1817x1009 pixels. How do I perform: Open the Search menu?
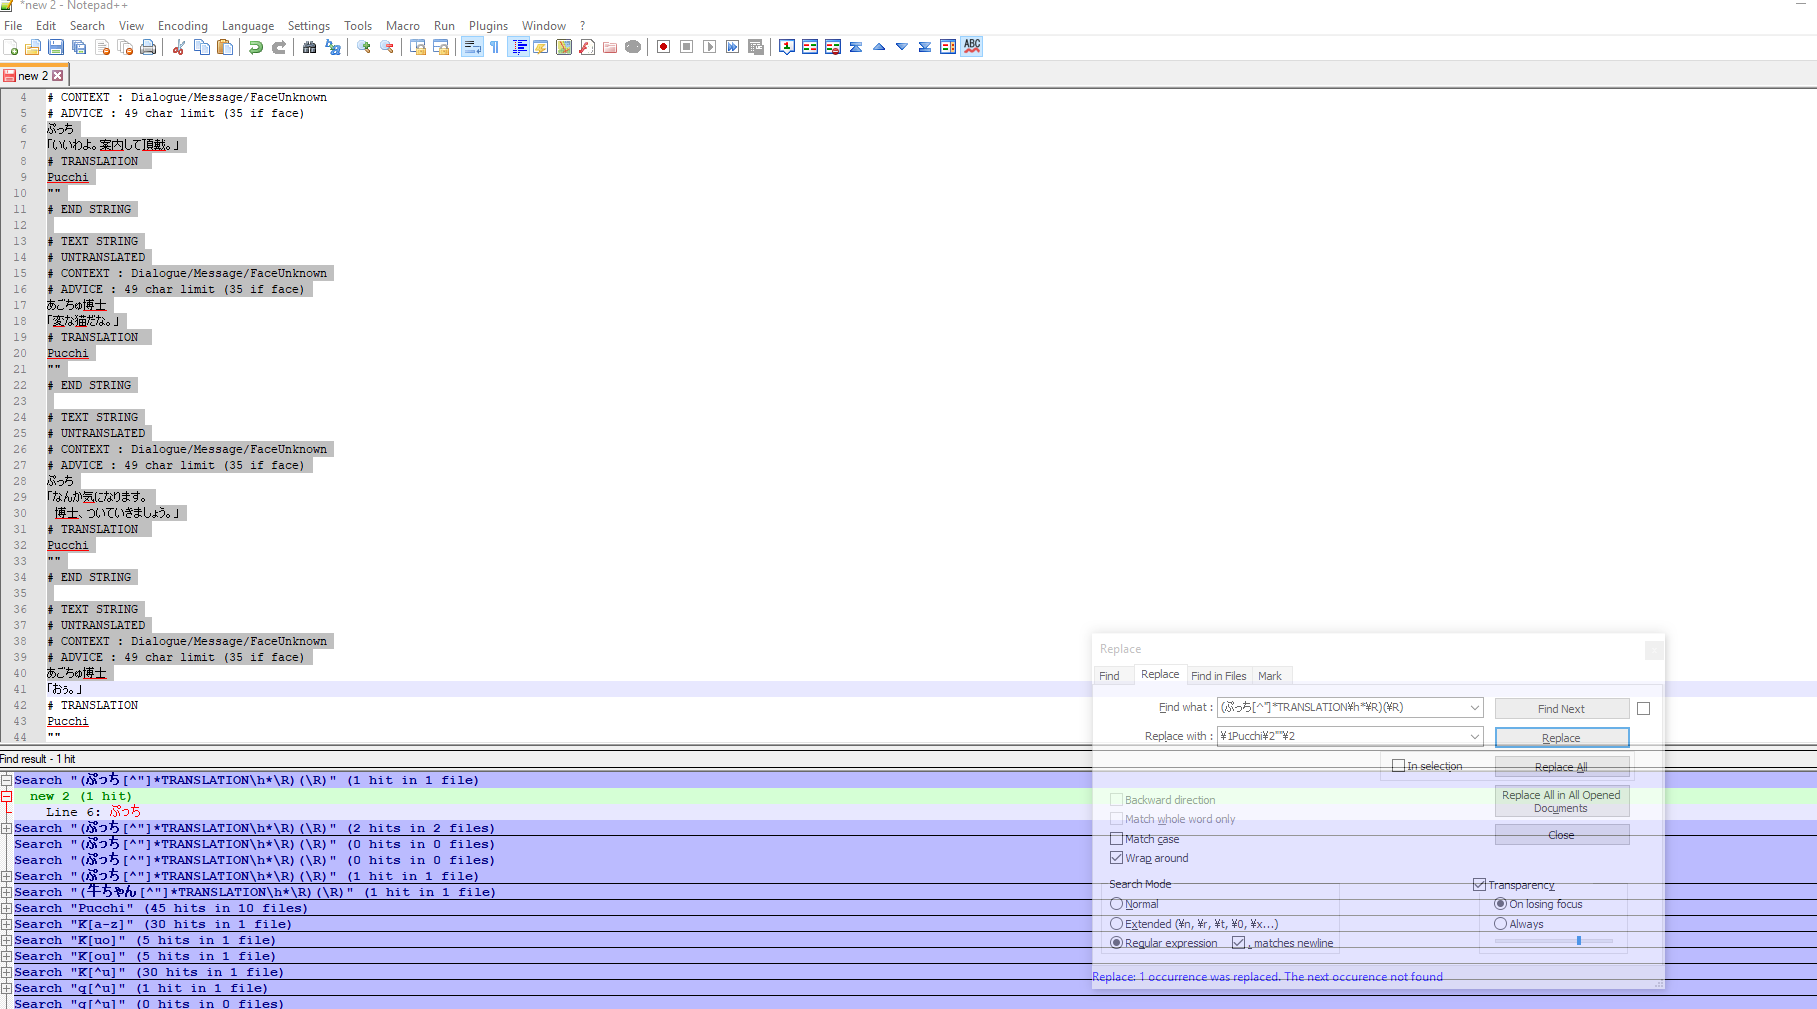[87, 26]
